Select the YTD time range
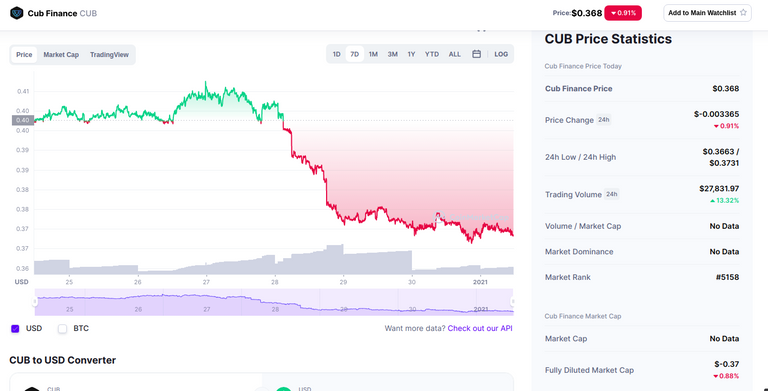 (x=432, y=54)
